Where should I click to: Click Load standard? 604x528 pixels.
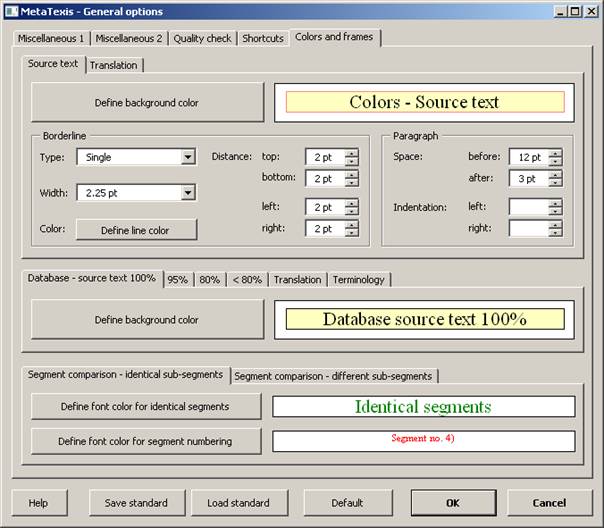(x=239, y=503)
